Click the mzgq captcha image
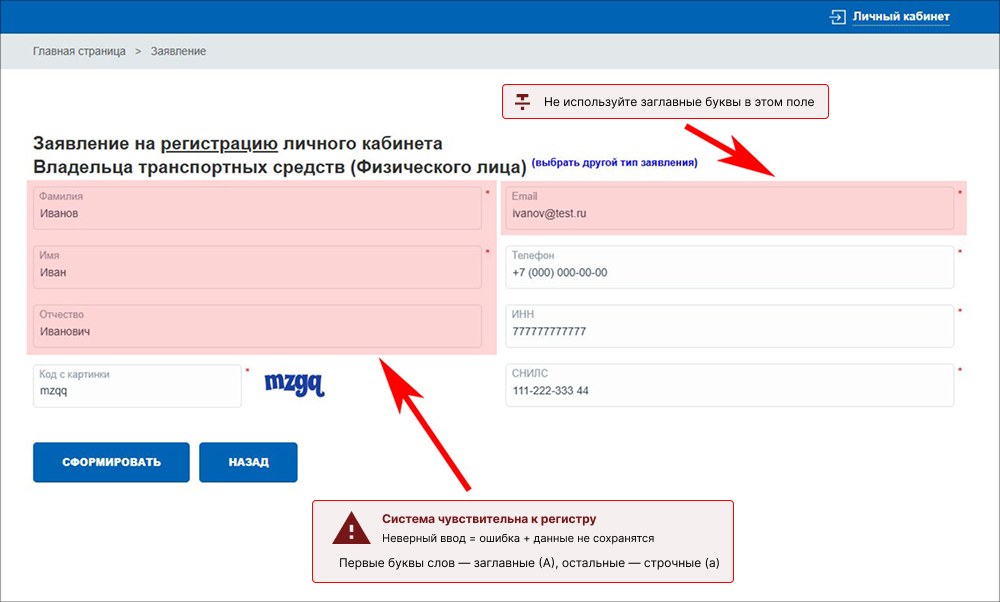Screen dimensions: 1000x602 [x=293, y=385]
